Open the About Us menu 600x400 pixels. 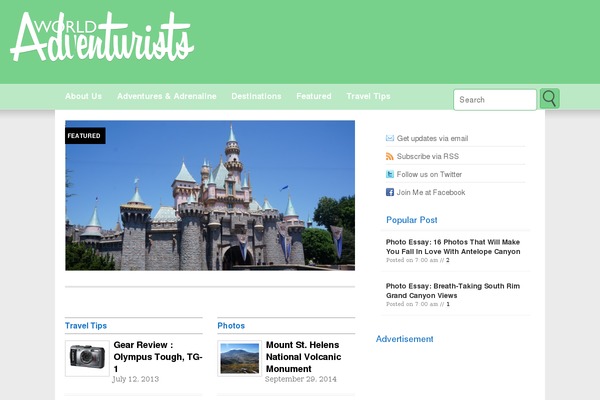tap(83, 96)
